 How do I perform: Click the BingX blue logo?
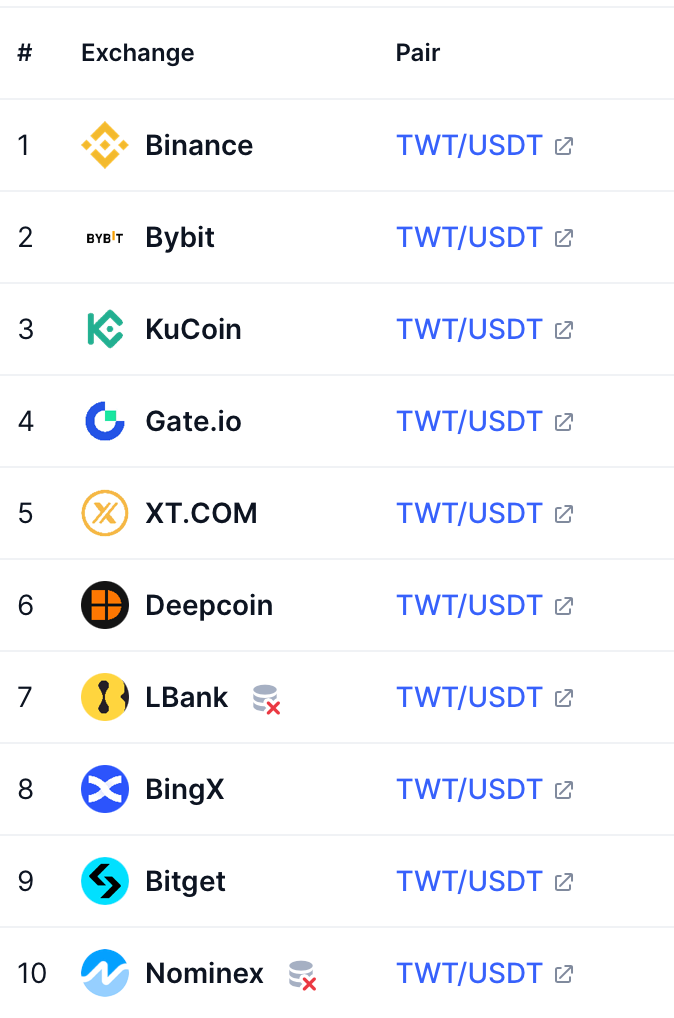105,789
